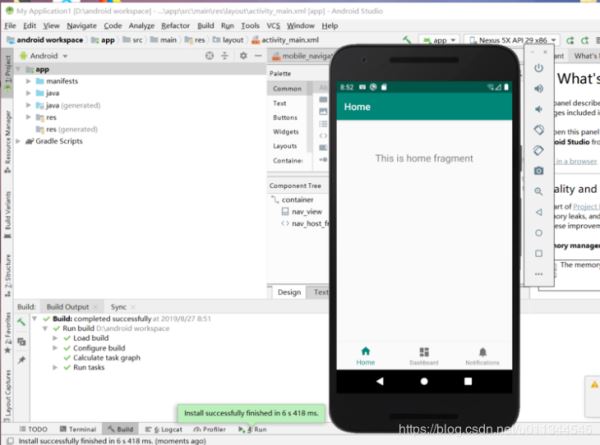The width and height of the screenshot is (600, 445).
Task: Tap Notifications in the app bottom navigation
Action: click(482, 356)
